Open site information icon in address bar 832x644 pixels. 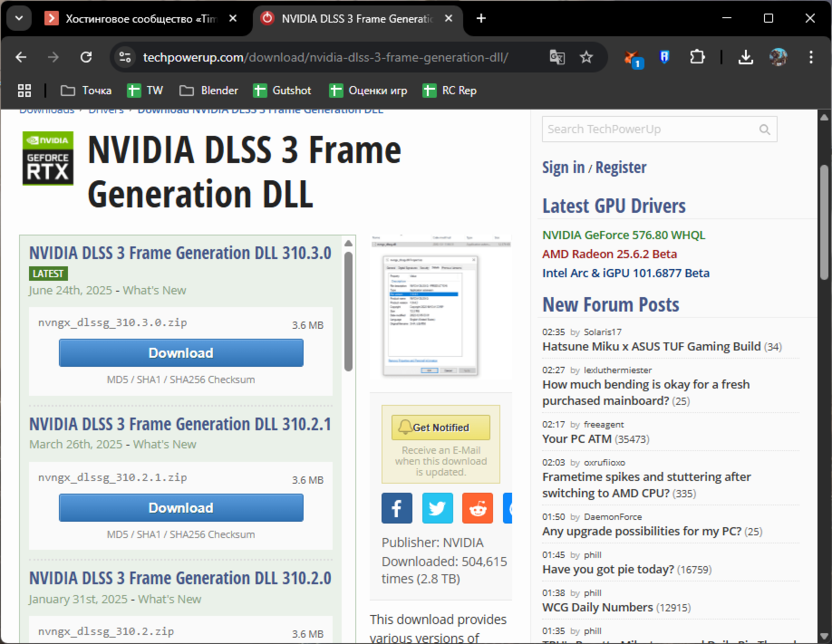point(125,57)
